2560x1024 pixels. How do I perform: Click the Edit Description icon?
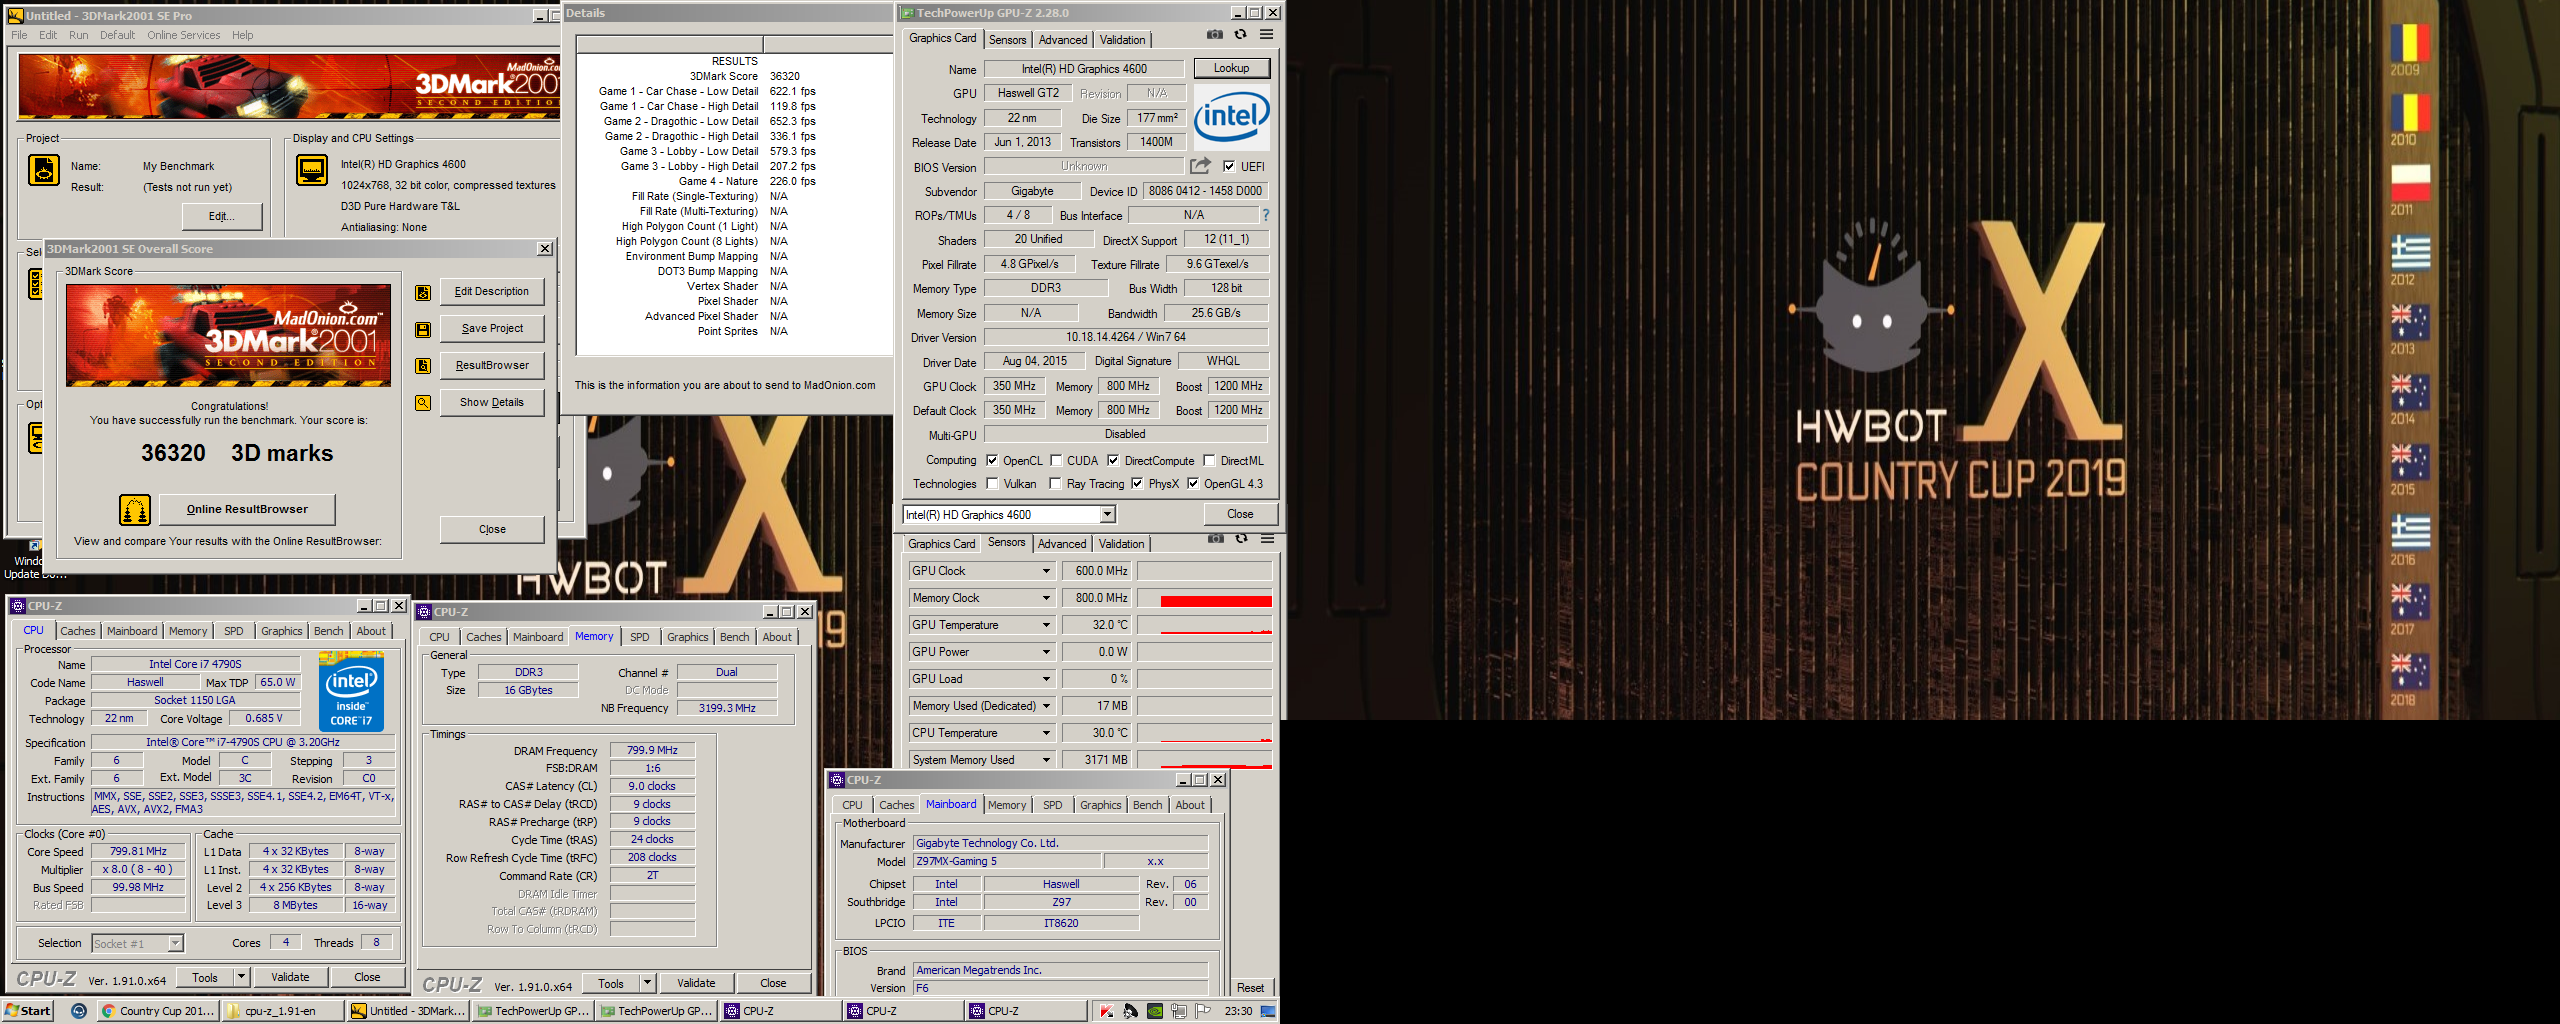coord(423,293)
